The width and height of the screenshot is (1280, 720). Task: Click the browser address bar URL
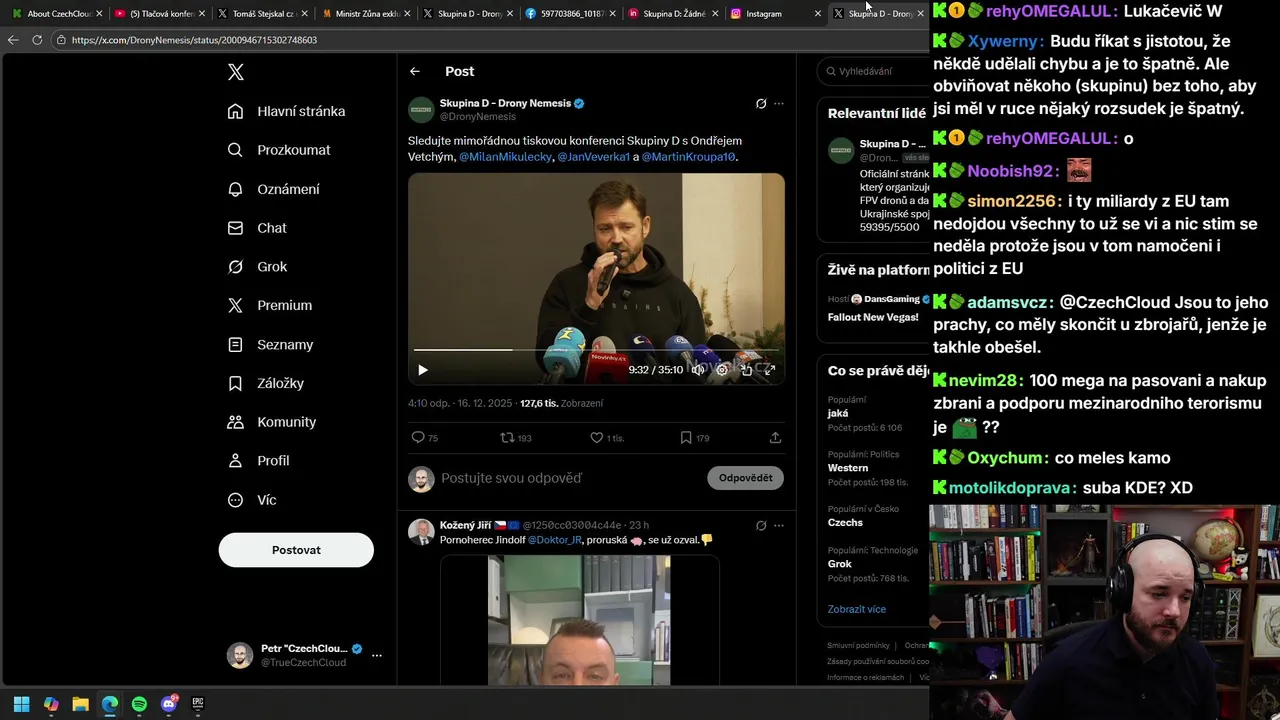[x=194, y=40]
